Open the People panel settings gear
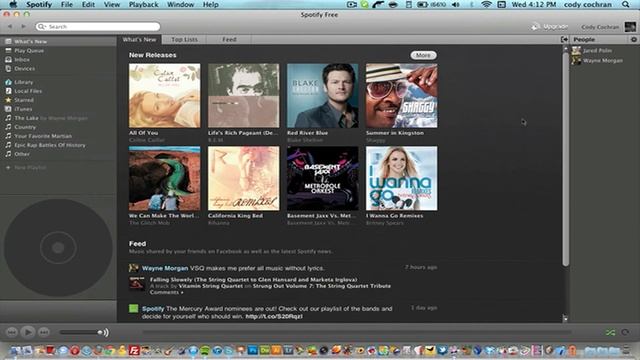Screen dimensions: 640x360 tap(633, 40)
